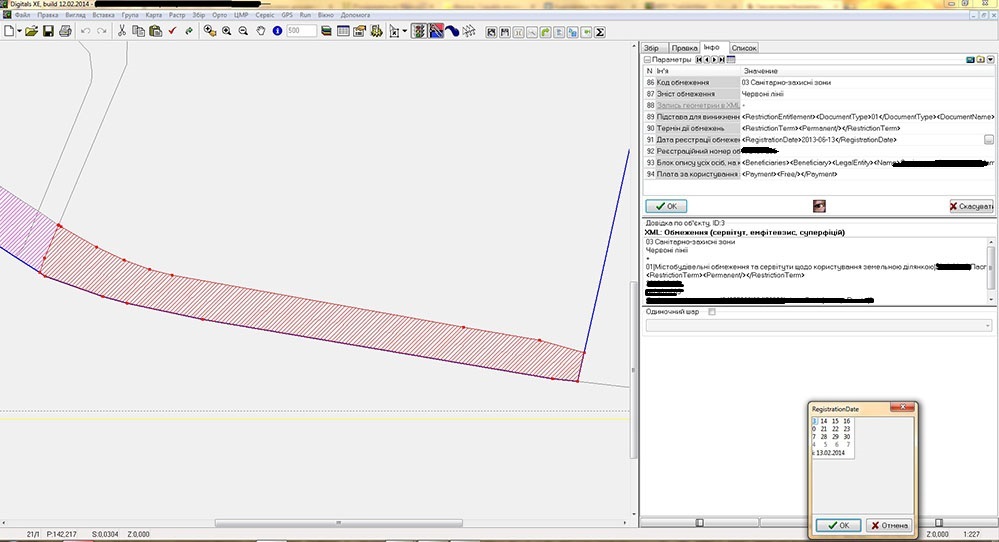Collapse the Параметры section
This screenshot has height=542, width=999.
click(648, 60)
